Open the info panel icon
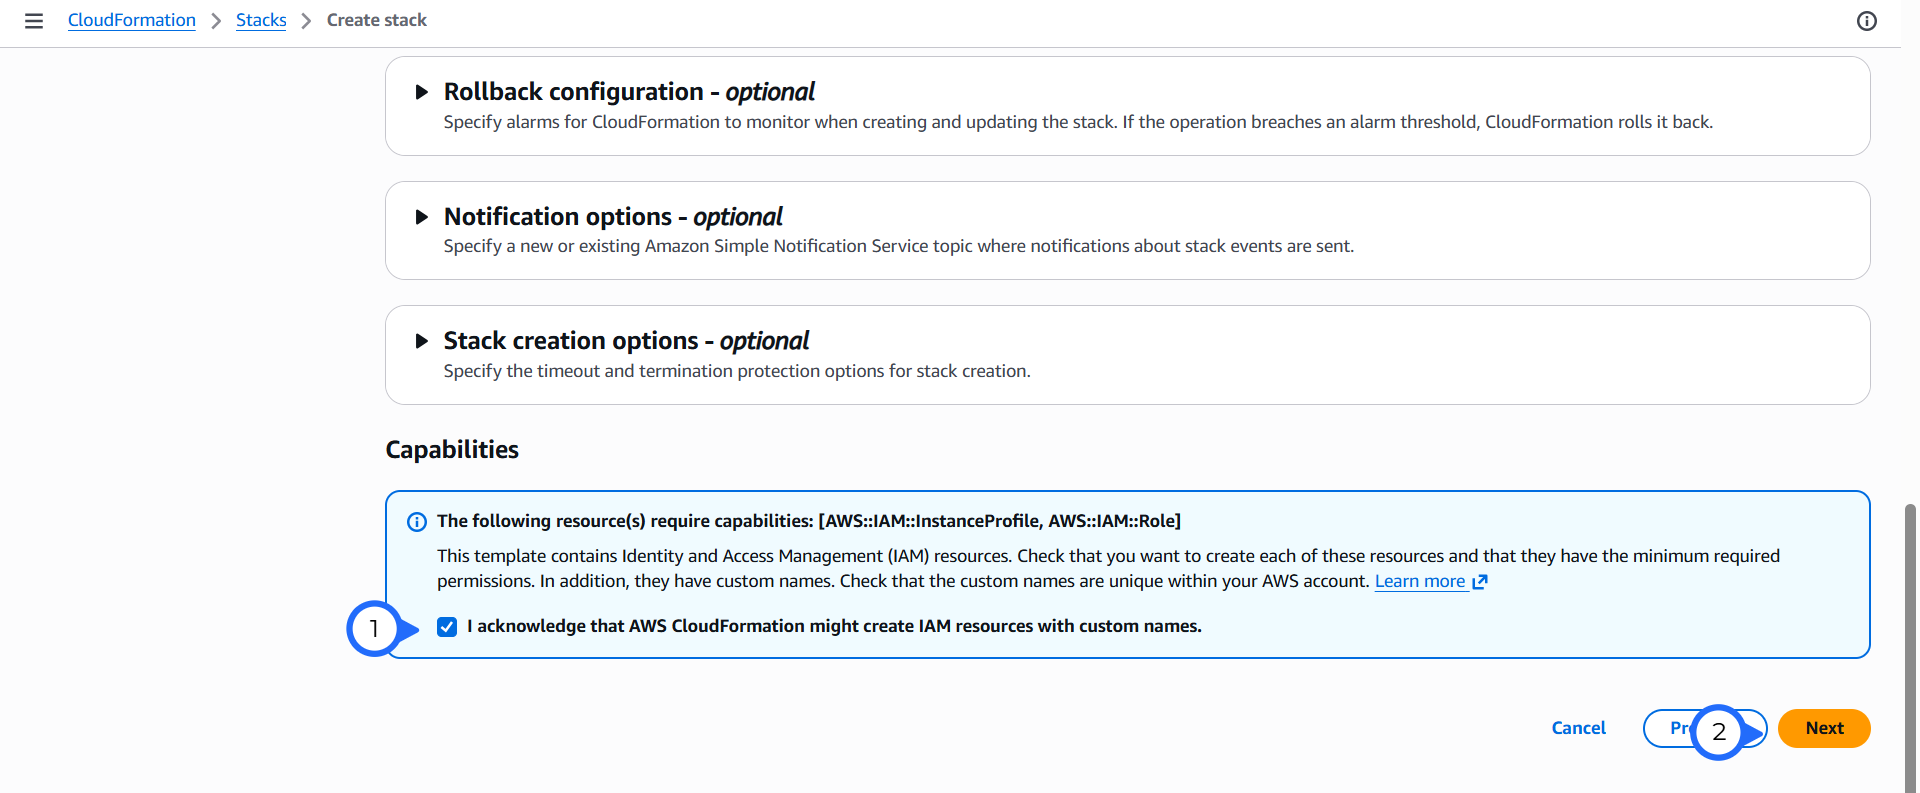Screen dimensions: 1920x793 (x=1866, y=21)
